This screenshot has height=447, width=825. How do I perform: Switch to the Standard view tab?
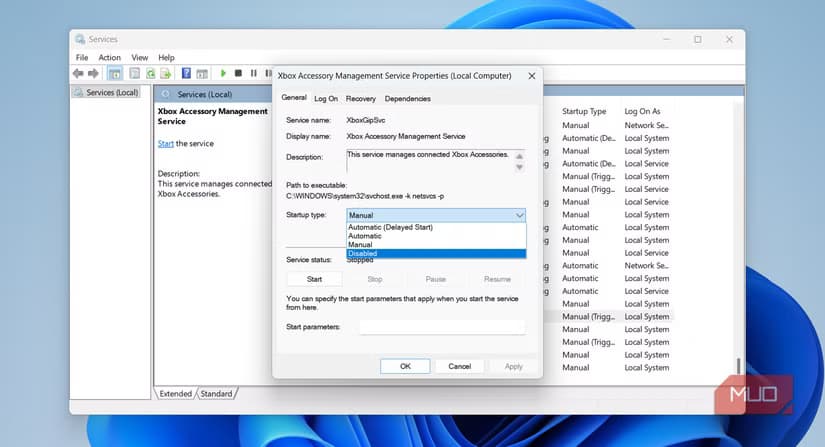pyautogui.click(x=216, y=393)
